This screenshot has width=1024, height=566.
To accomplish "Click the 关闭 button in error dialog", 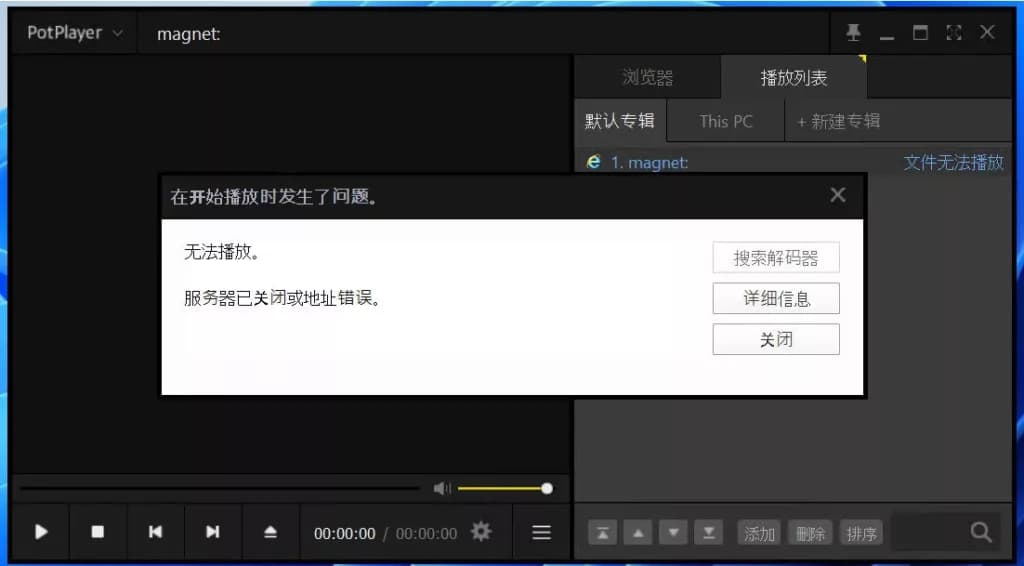I will 775,340.
